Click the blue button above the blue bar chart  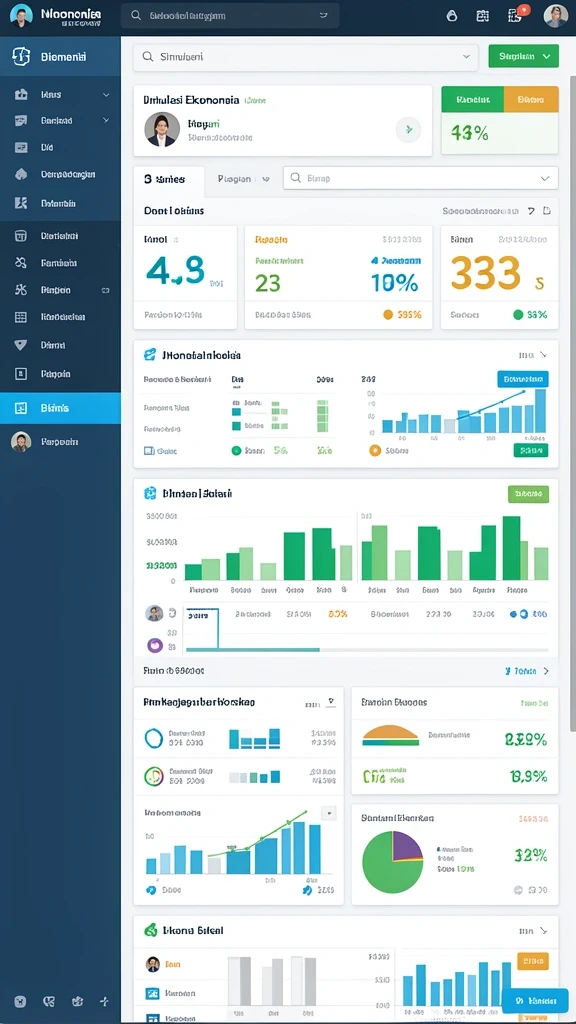click(x=522, y=379)
